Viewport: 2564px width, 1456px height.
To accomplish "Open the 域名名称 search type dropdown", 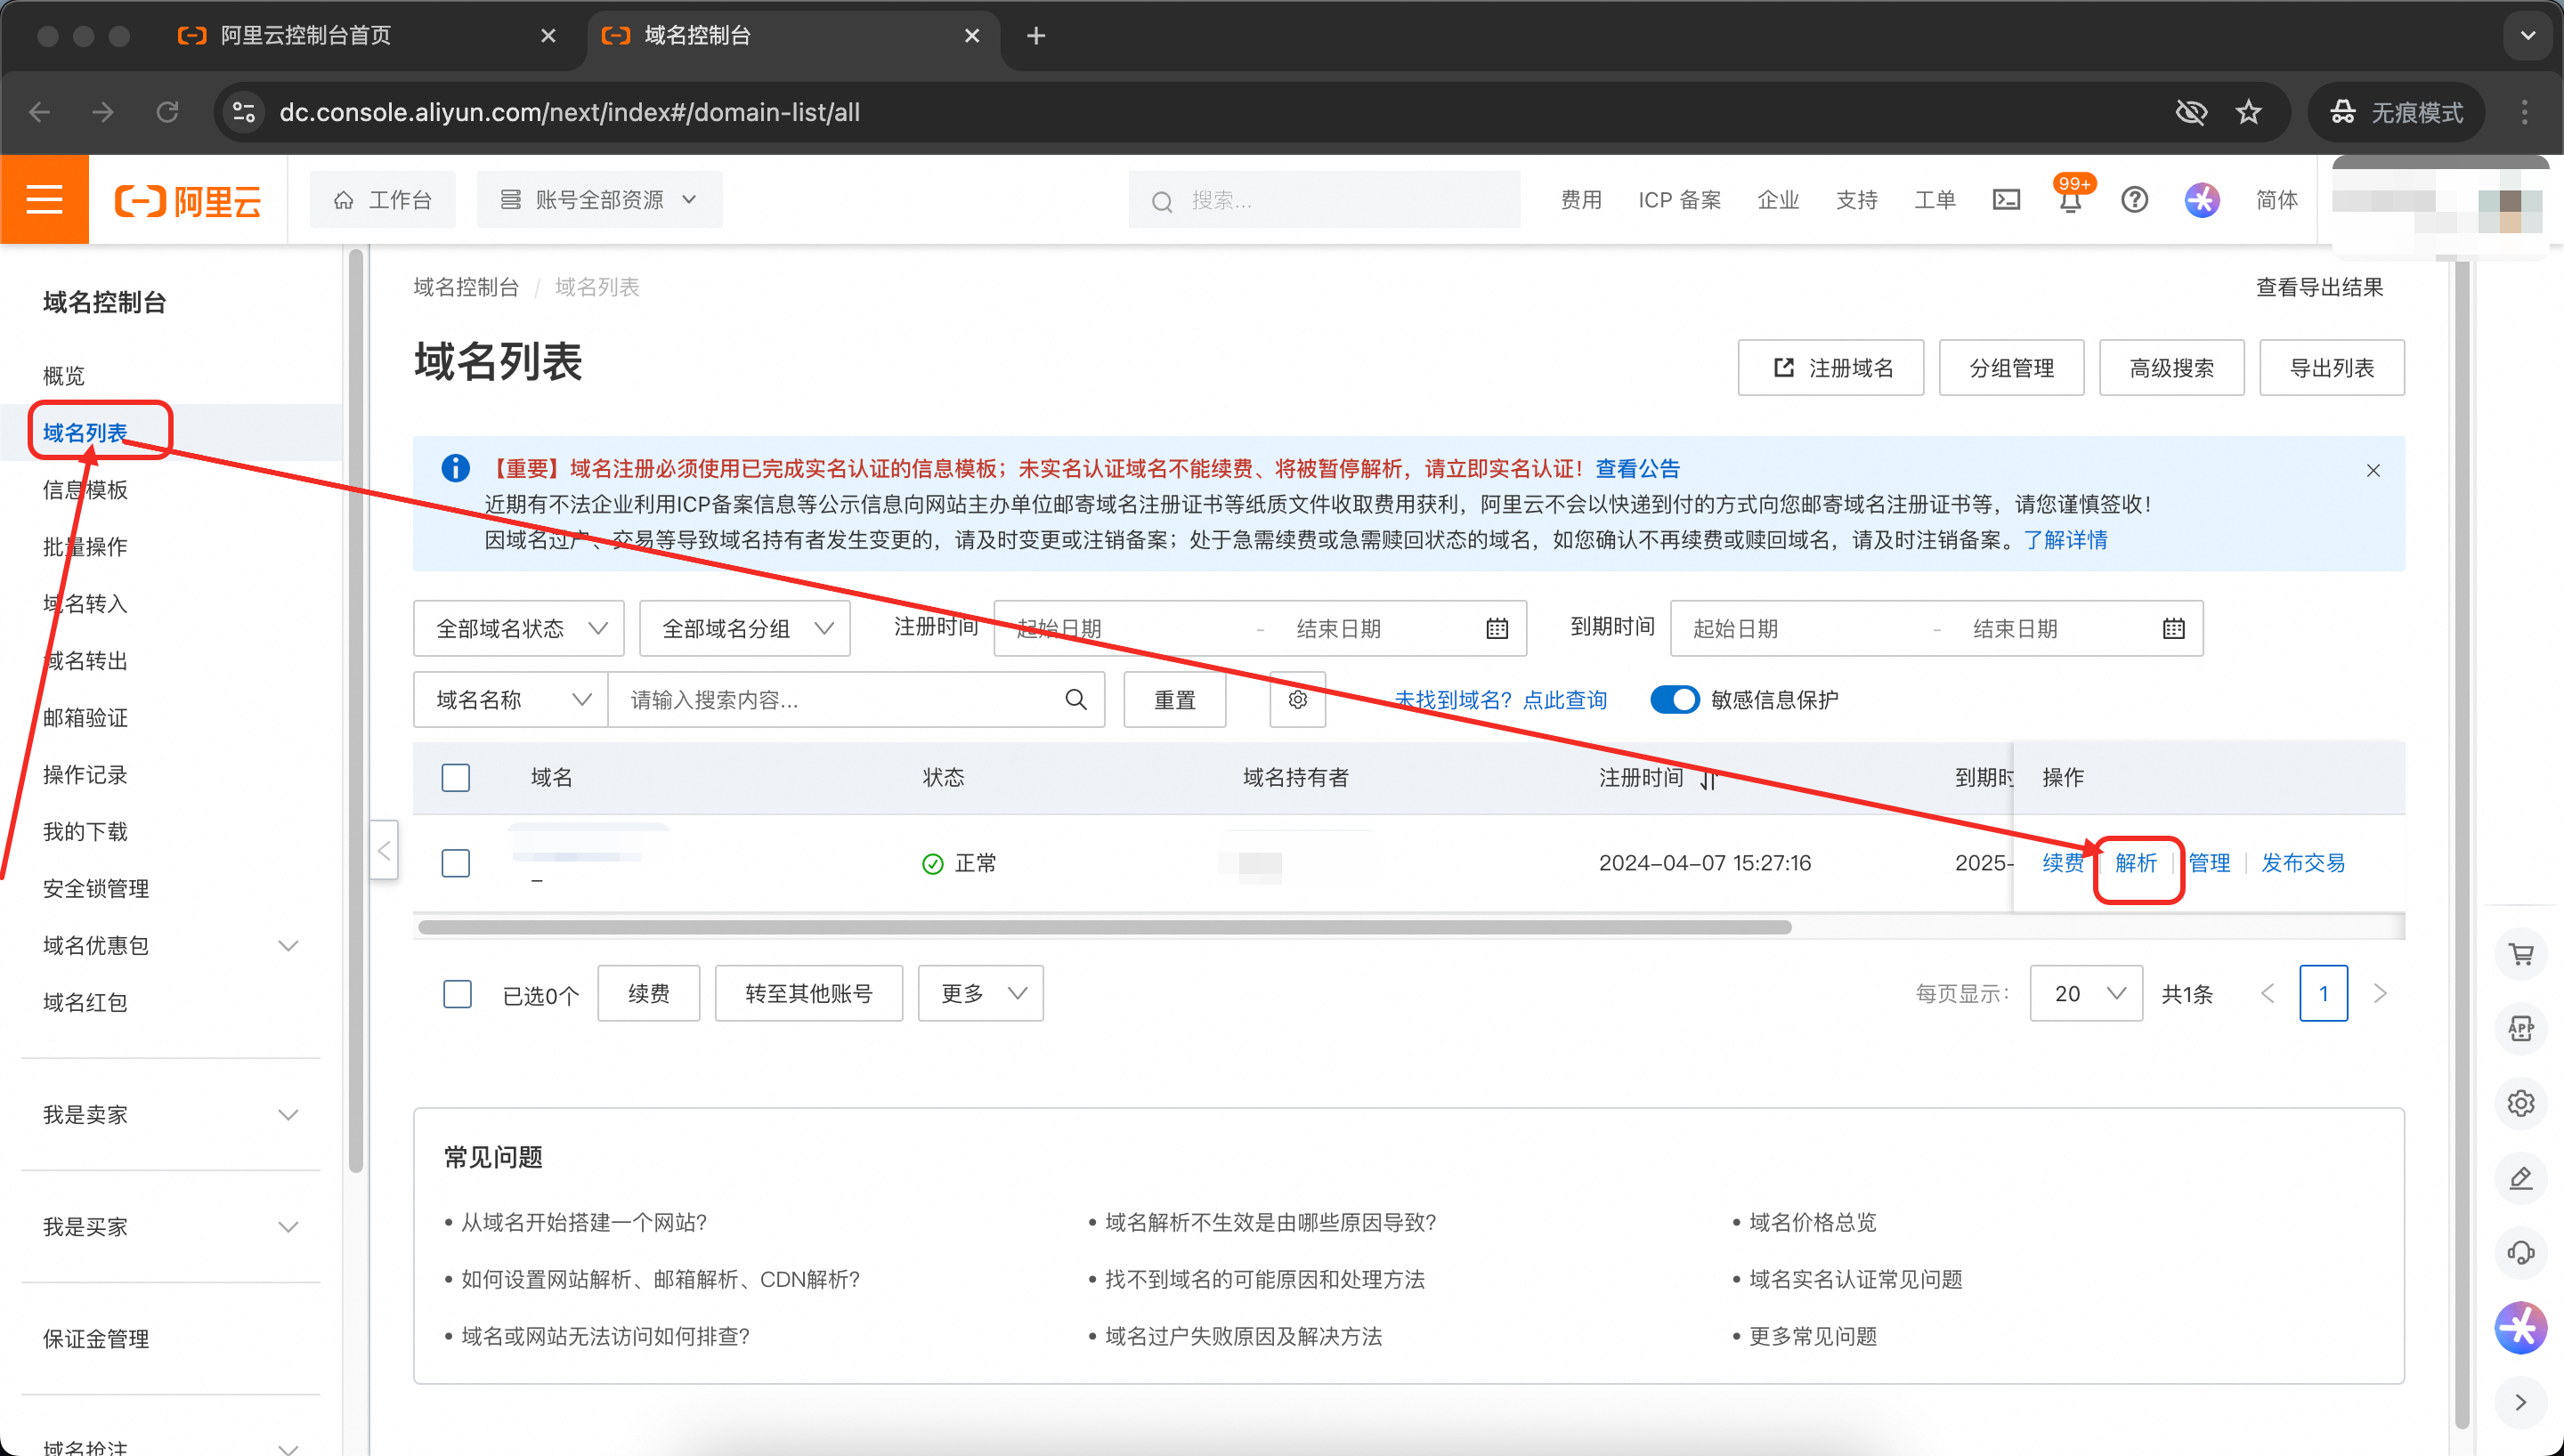I will [x=511, y=699].
